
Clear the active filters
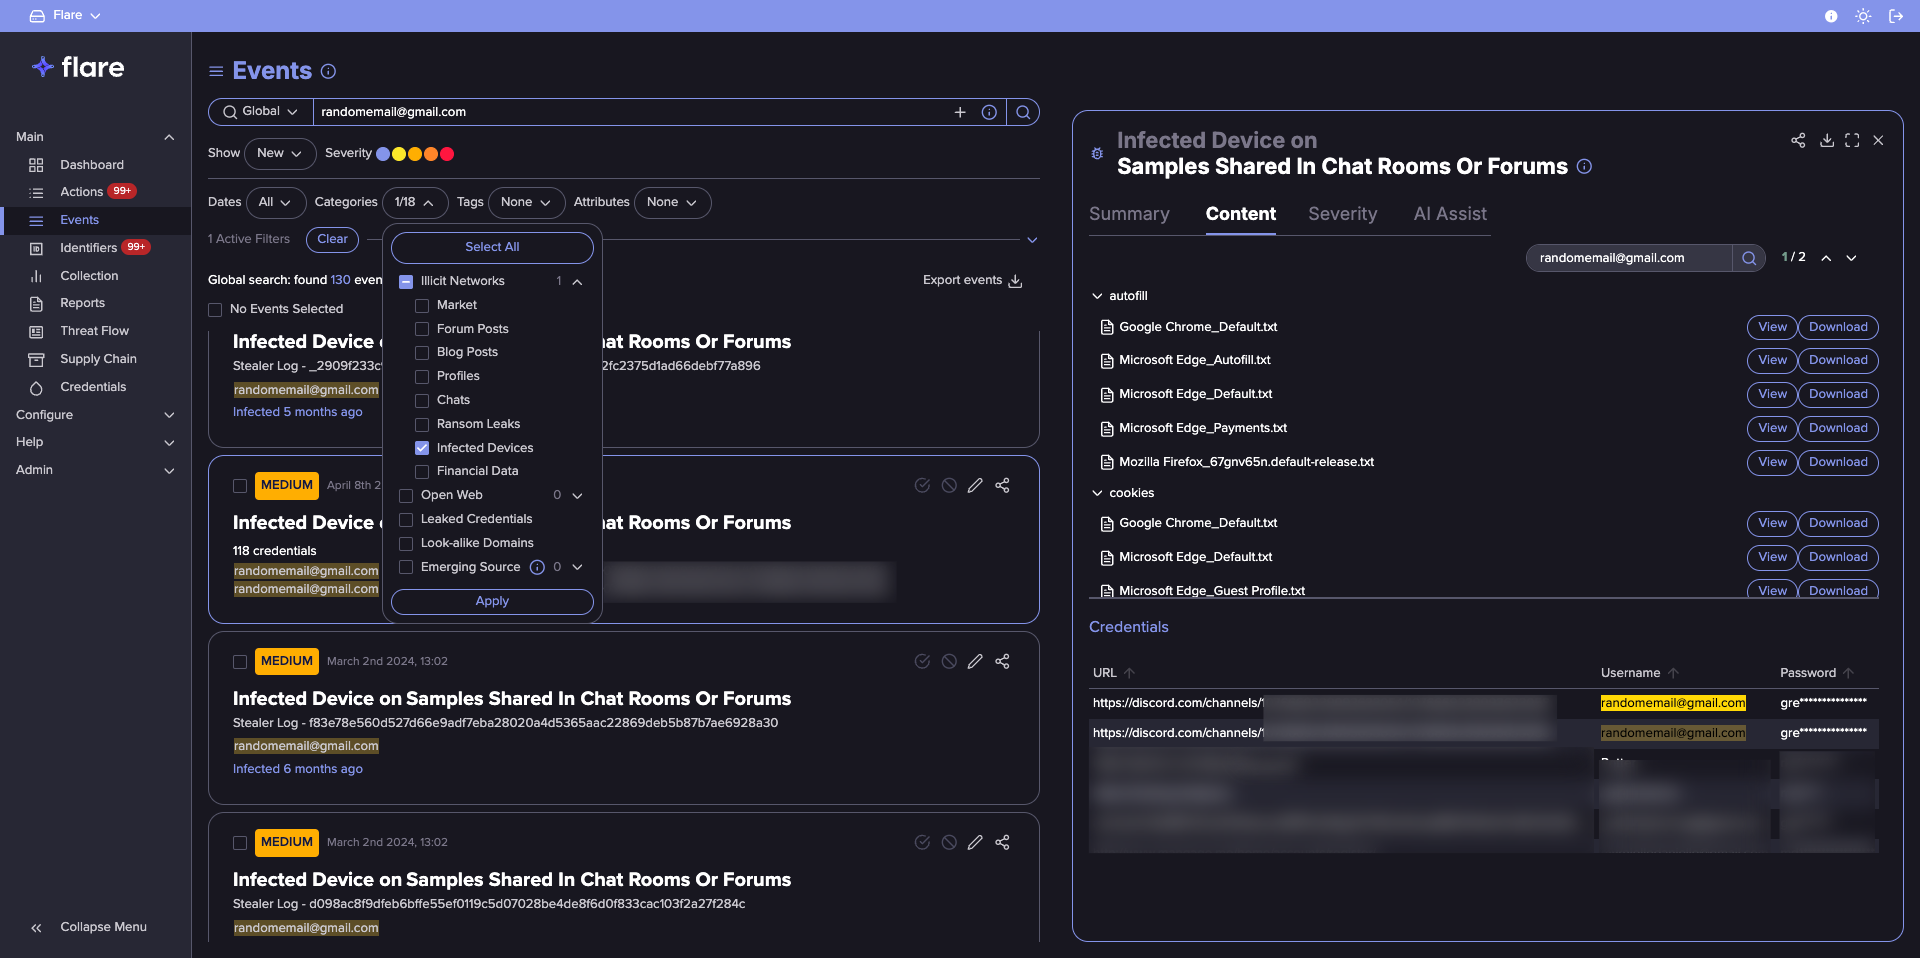coord(332,239)
